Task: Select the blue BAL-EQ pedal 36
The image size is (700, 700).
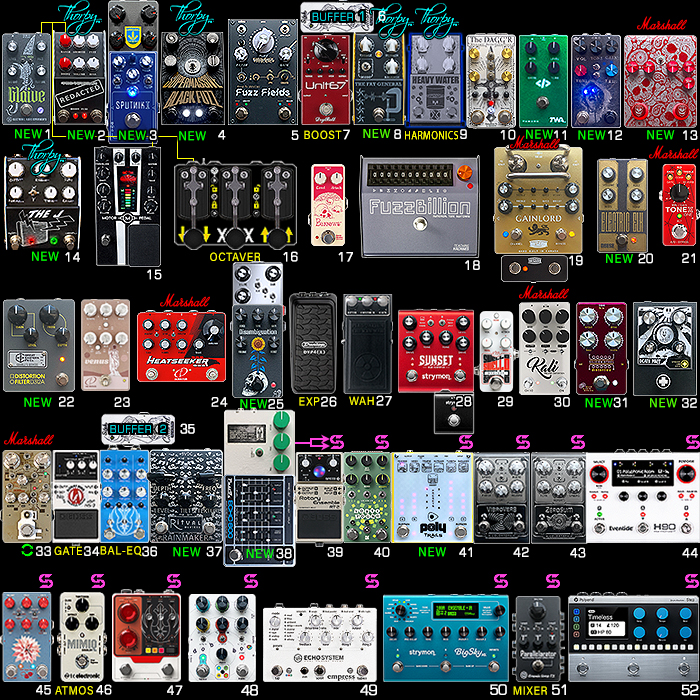Action: 125,496
